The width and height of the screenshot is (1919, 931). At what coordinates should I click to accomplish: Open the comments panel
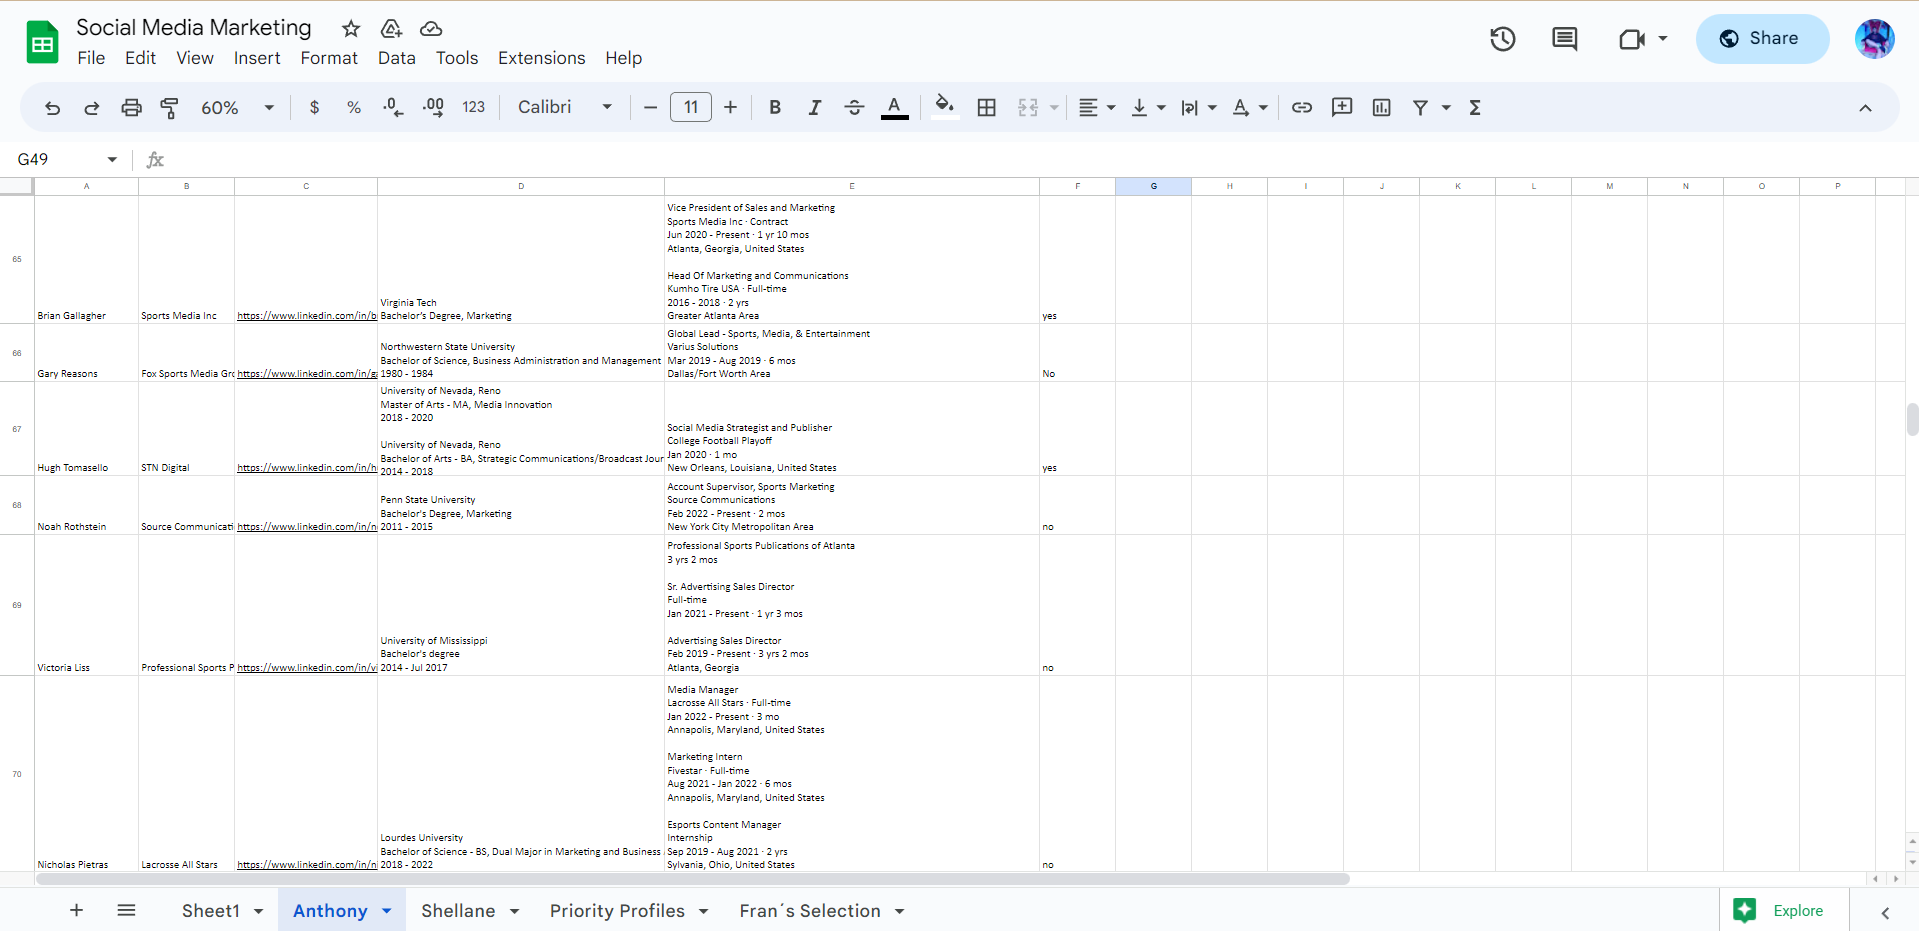point(1565,39)
